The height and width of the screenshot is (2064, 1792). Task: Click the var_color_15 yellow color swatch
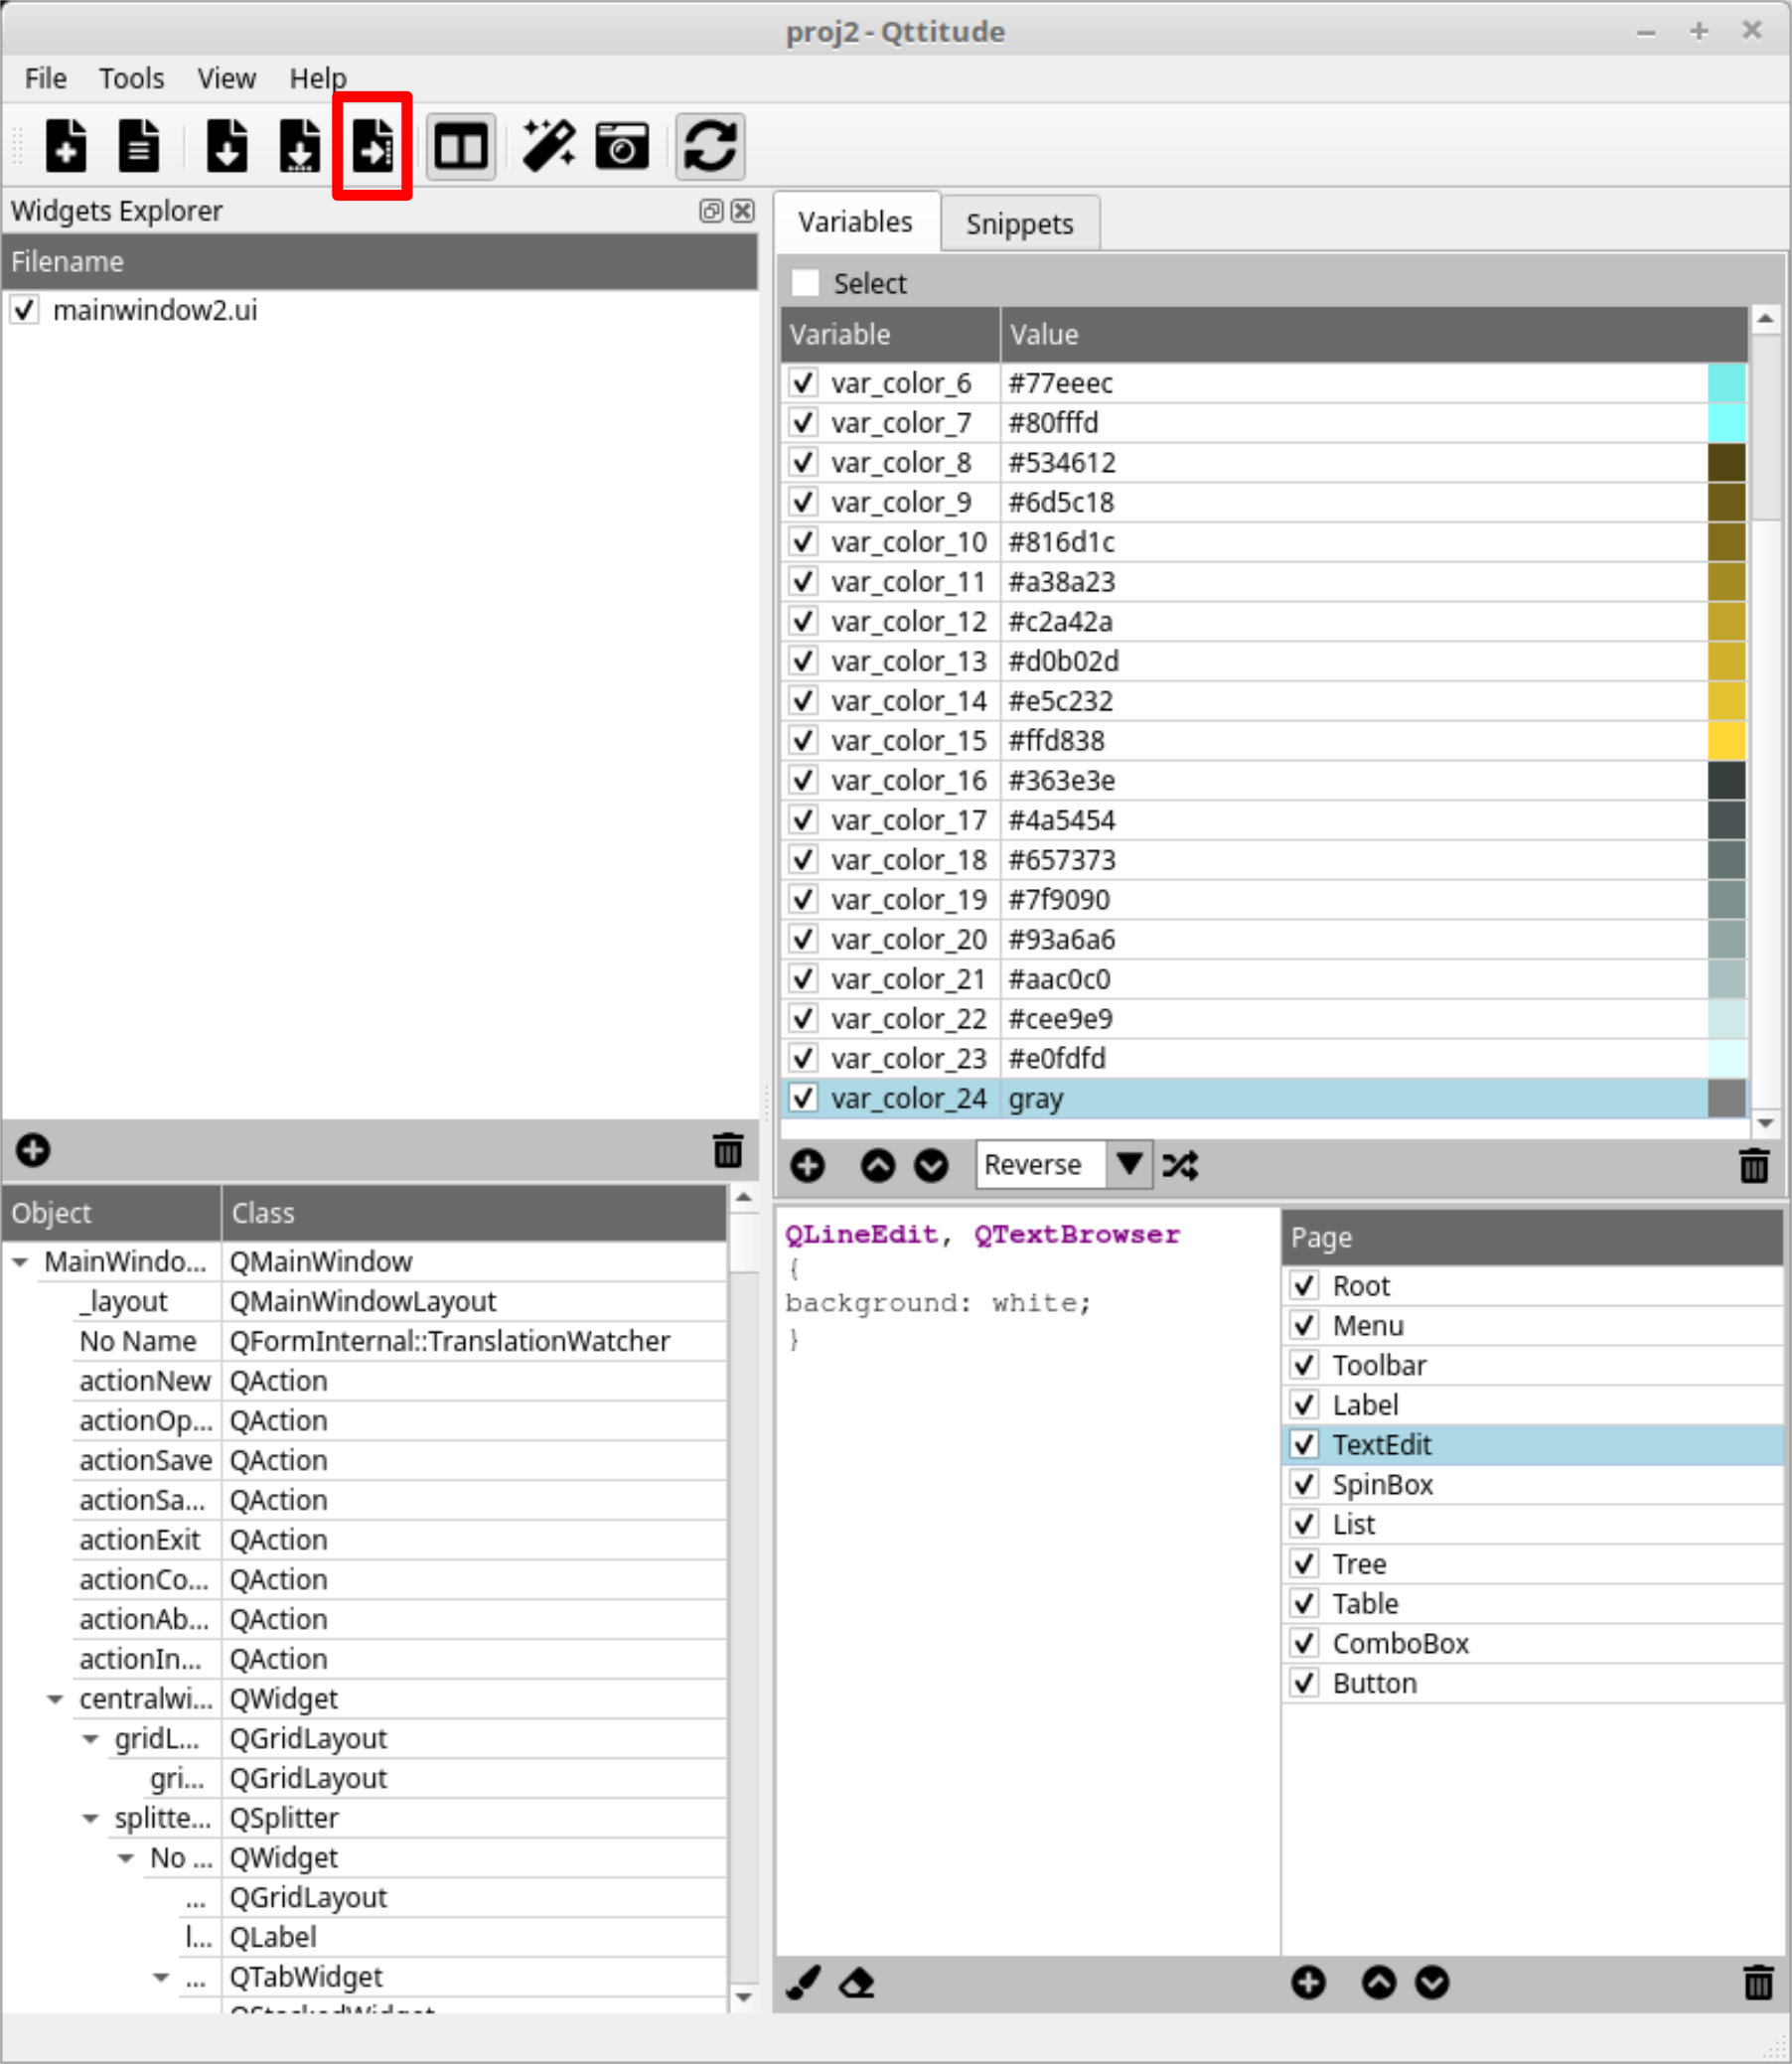coord(1726,741)
